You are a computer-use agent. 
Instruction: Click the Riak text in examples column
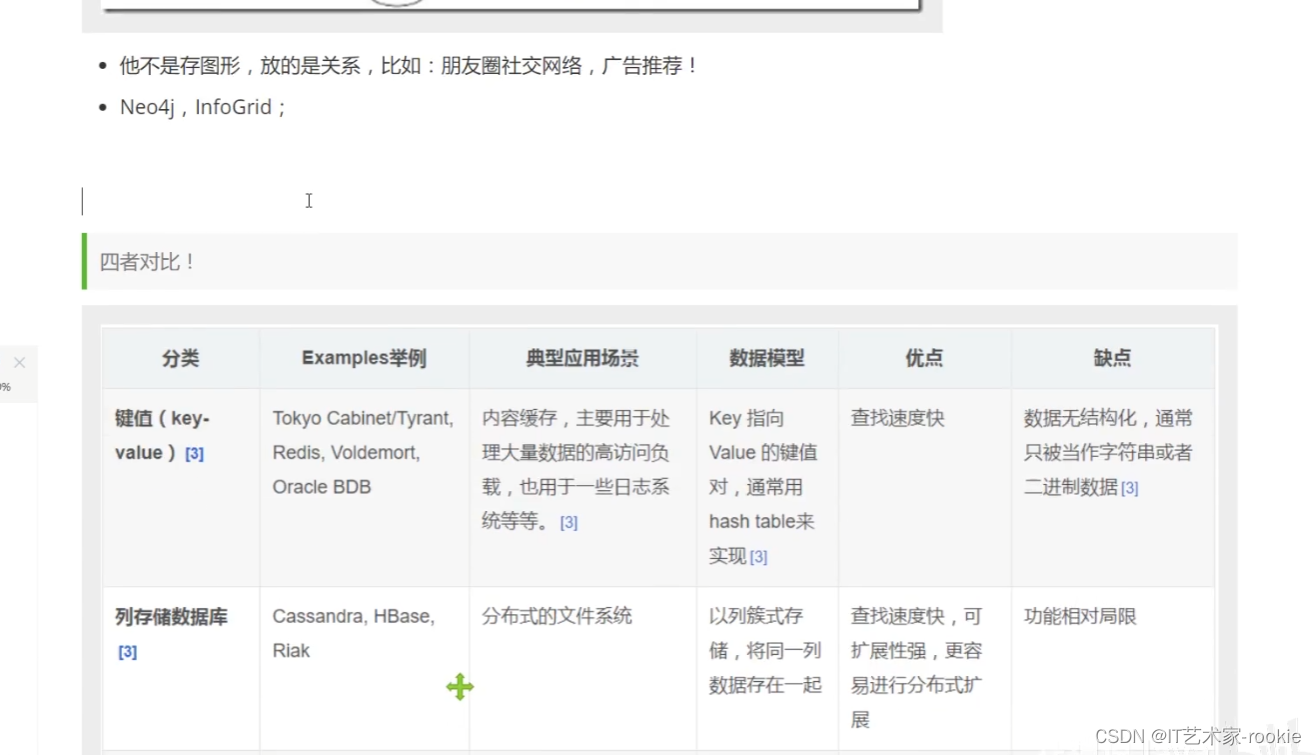(291, 651)
